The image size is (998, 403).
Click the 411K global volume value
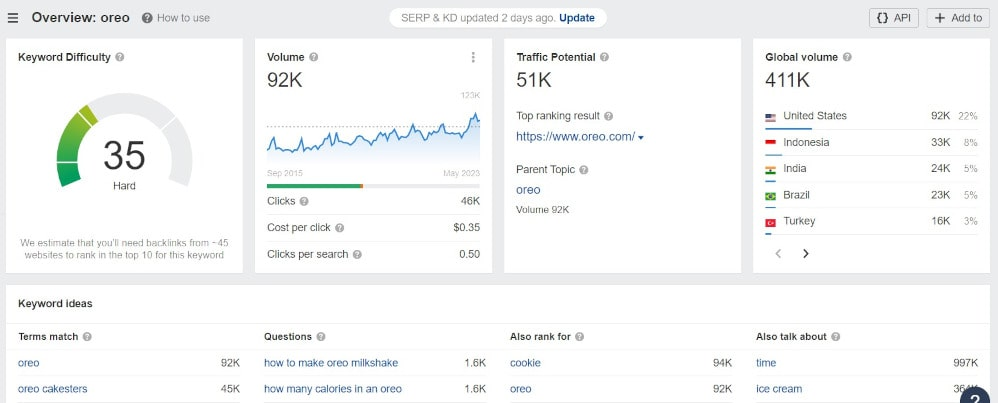point(787,80)
